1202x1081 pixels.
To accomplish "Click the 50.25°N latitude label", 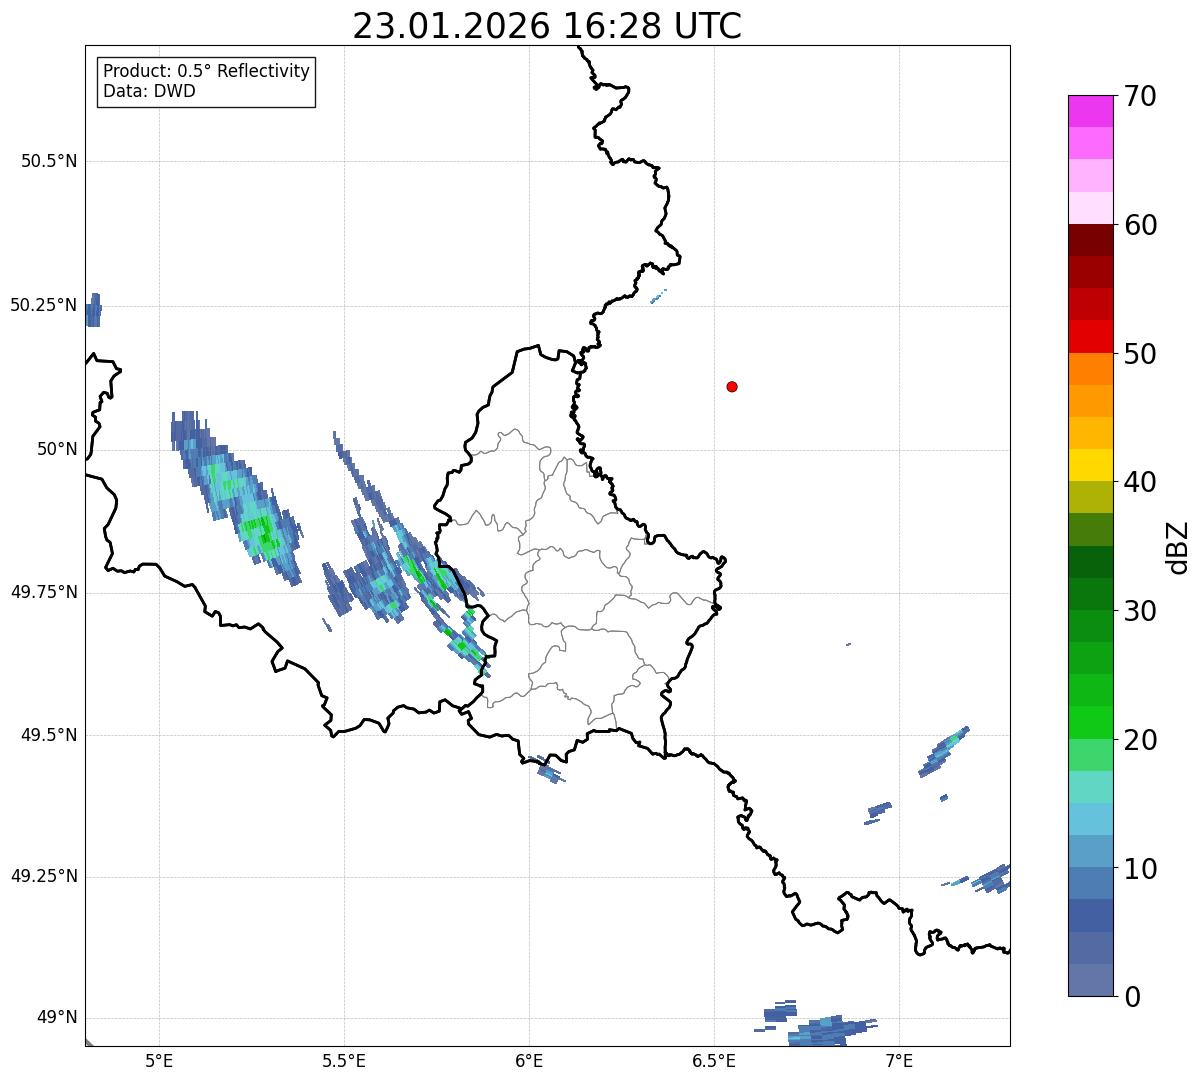I will click(x=43, y=305).
